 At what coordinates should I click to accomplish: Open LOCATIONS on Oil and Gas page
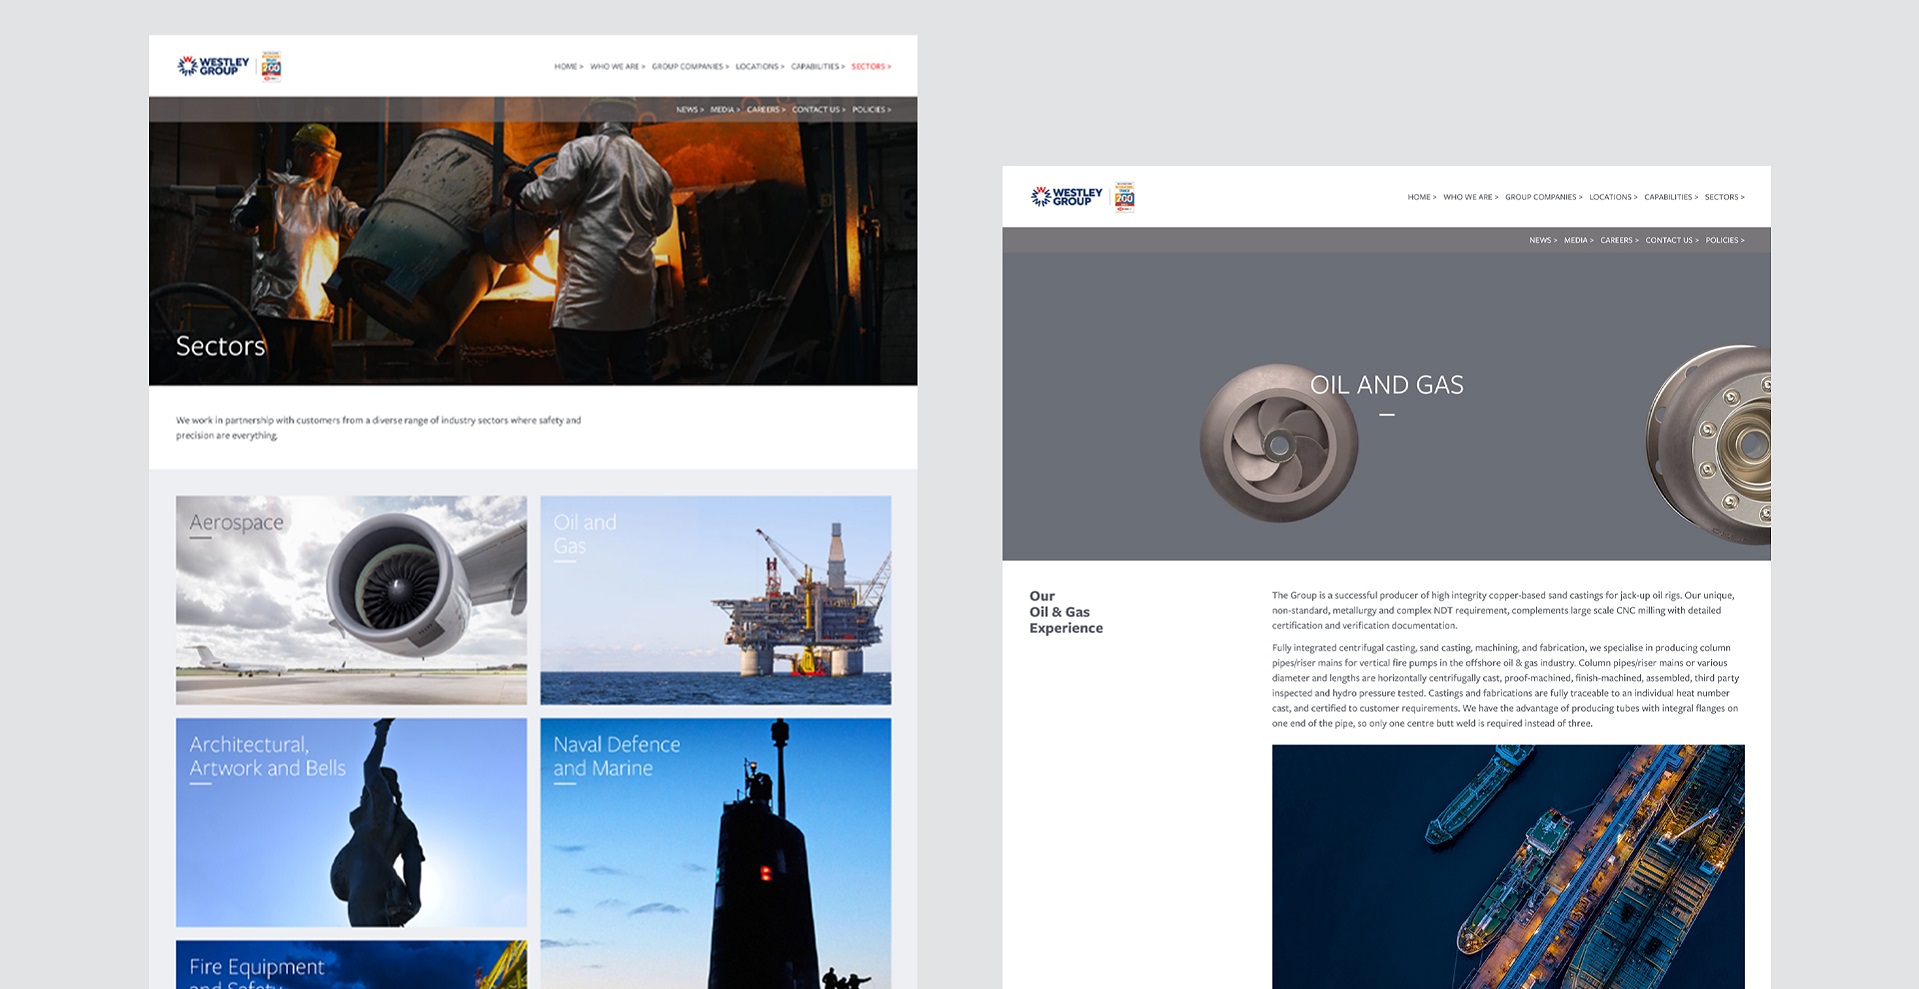pyautogui.click(x=1613, y=197)
